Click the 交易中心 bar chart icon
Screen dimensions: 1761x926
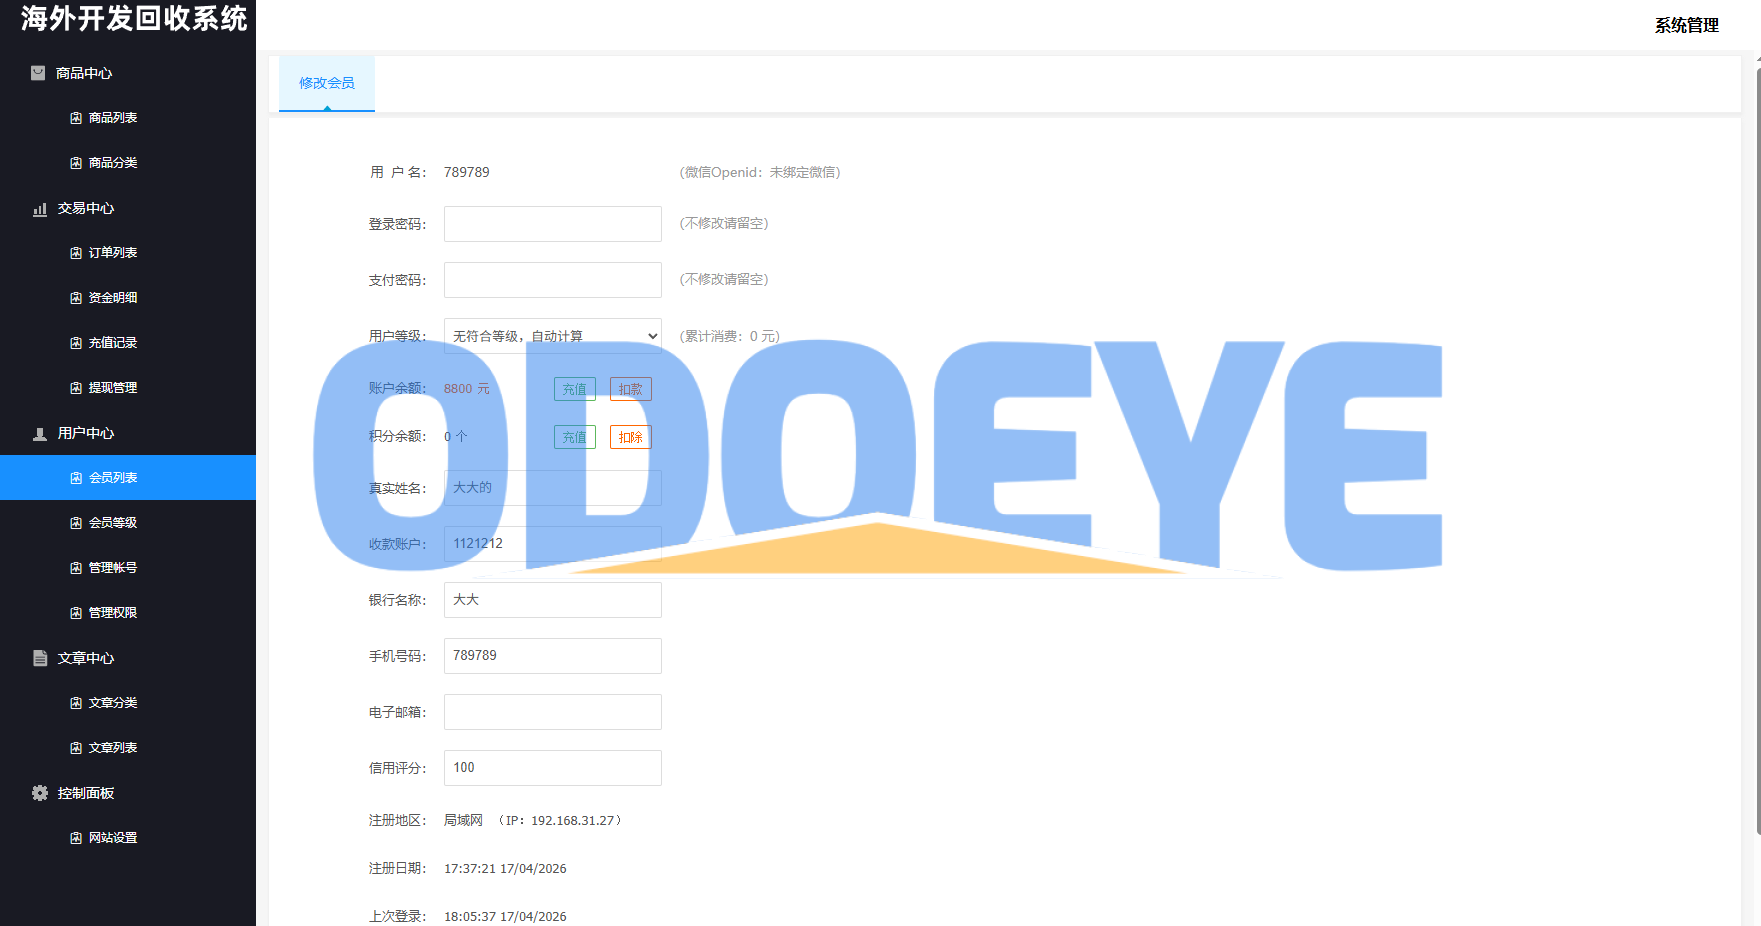pos(40,209)
